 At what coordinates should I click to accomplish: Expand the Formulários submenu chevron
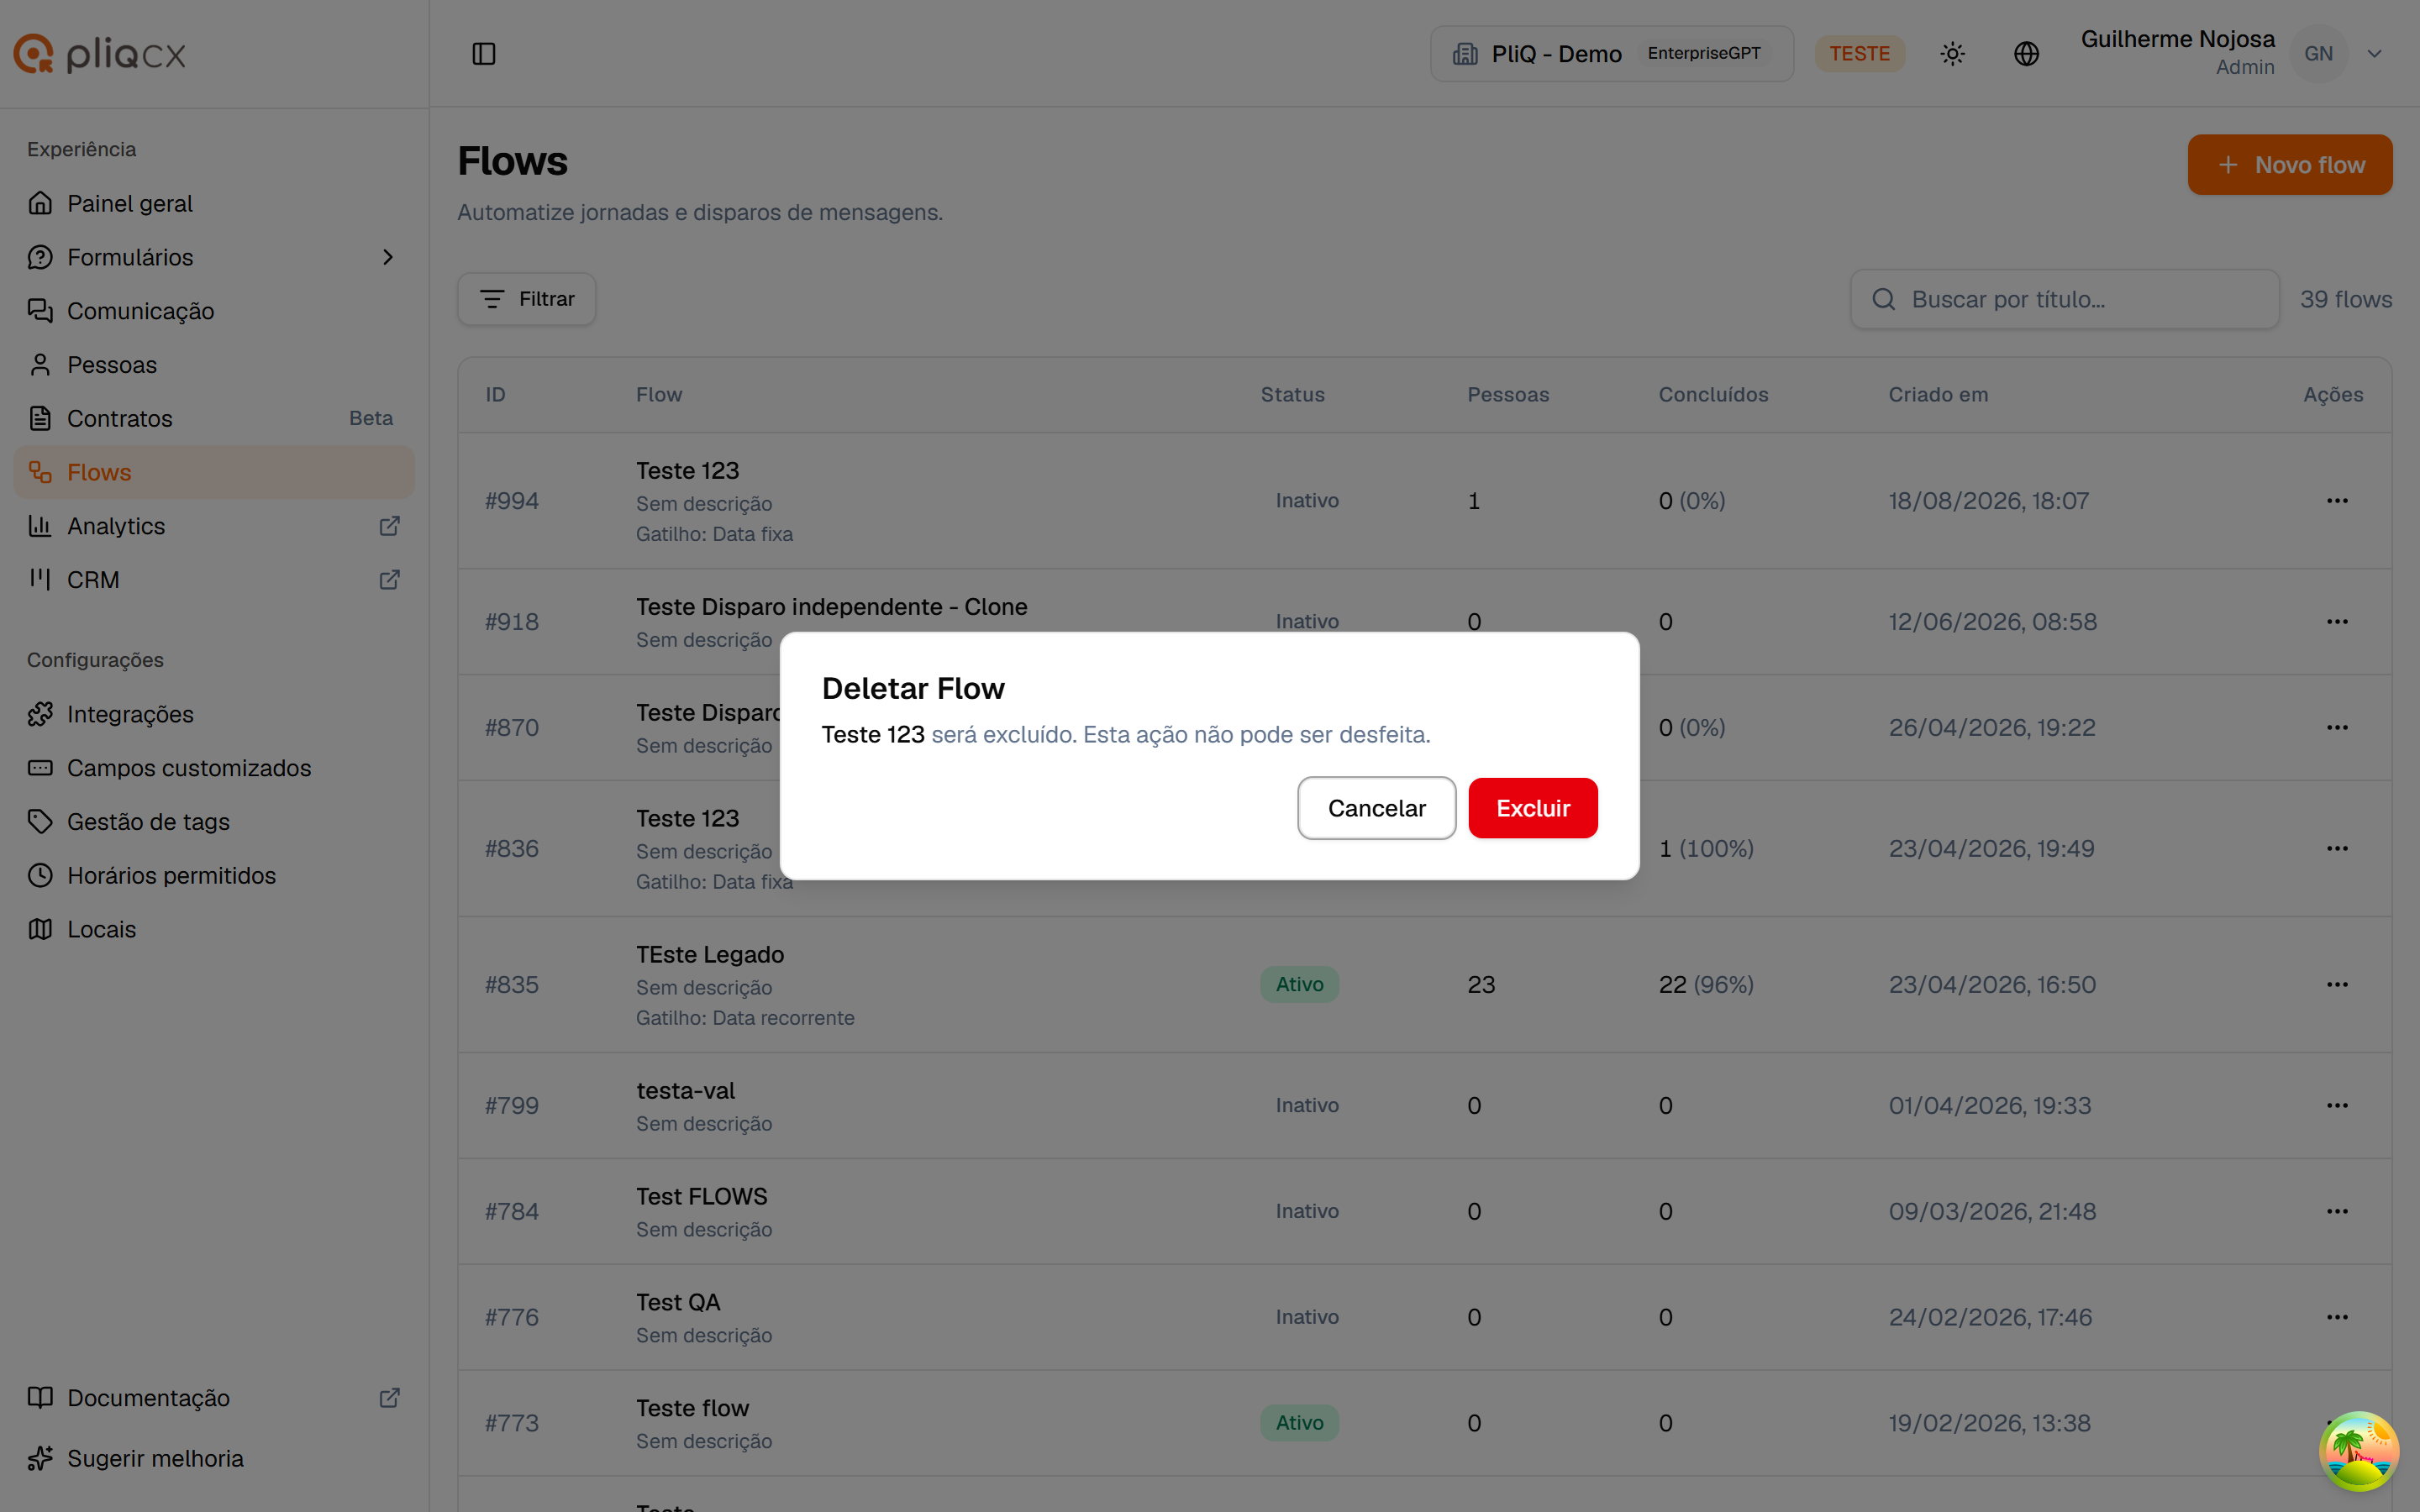click(388, 257)
